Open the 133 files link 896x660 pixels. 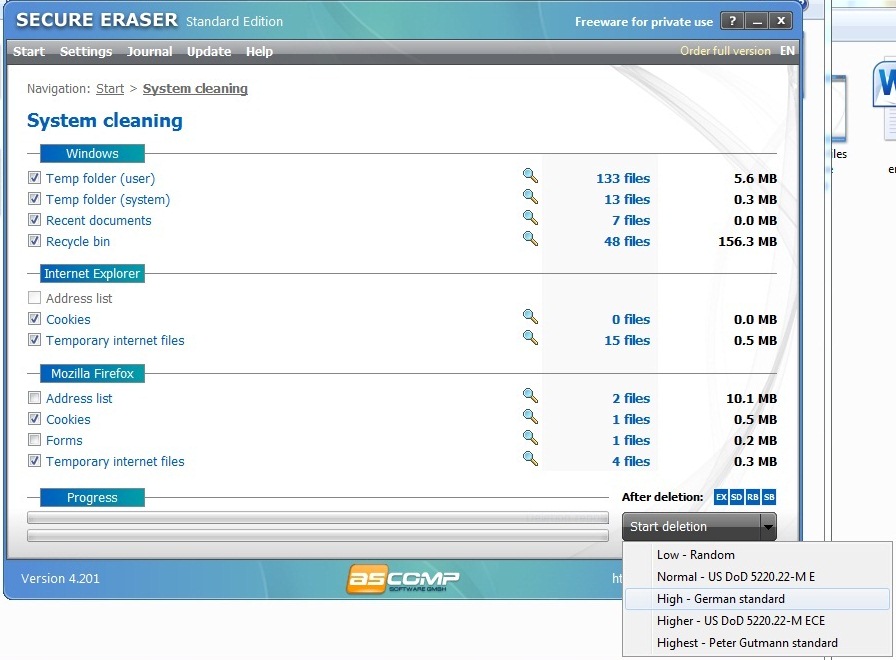pyautogui.click(x=623, y=178)
